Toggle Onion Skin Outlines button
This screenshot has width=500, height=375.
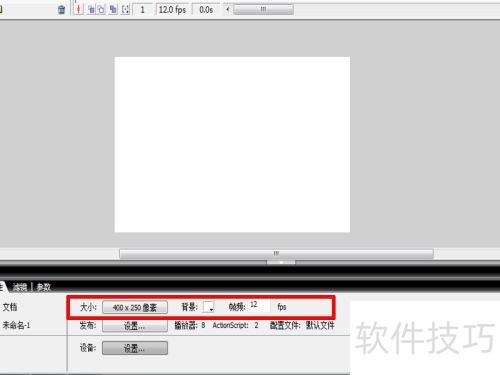point(101,9)
